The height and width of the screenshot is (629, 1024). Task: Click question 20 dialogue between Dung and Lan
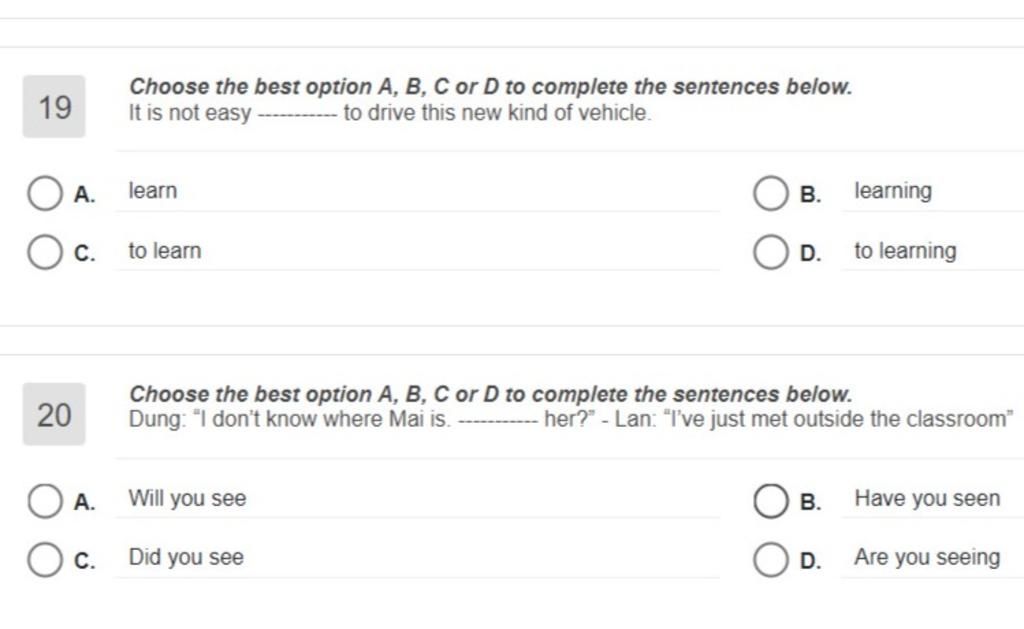(571, 419)
